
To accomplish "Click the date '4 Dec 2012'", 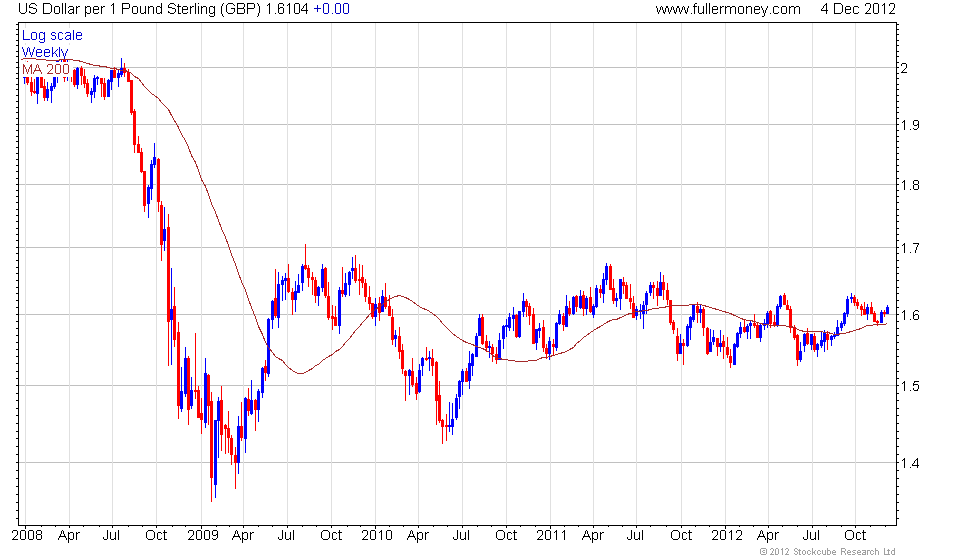I will (858, 9).
